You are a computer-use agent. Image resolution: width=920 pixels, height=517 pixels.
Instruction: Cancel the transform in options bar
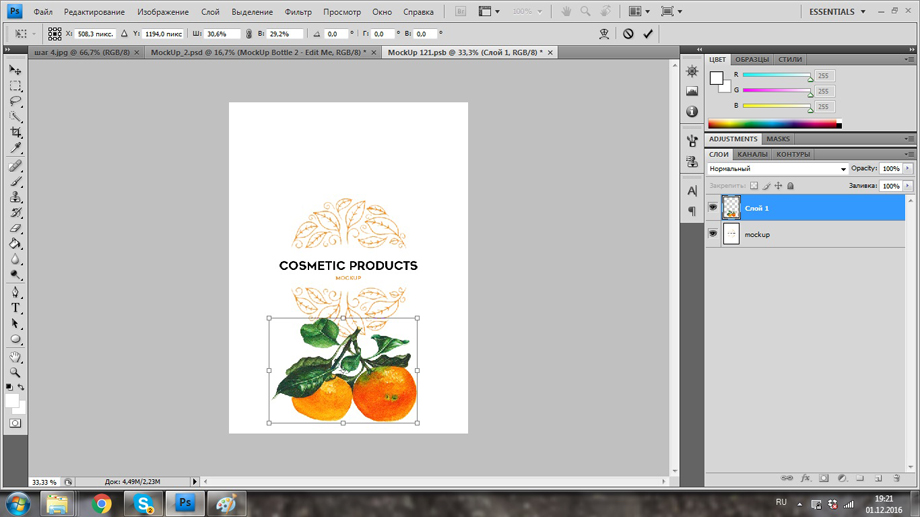tap(628, 34)
